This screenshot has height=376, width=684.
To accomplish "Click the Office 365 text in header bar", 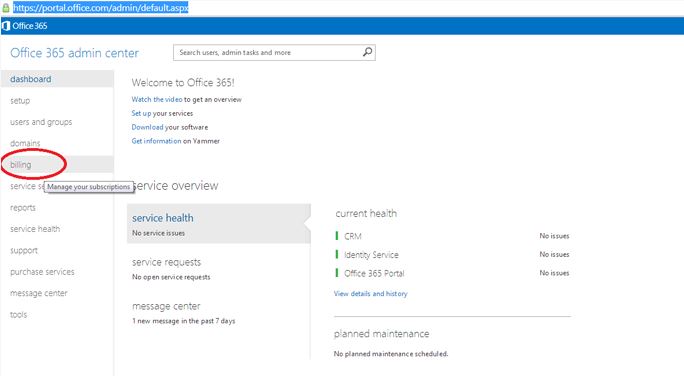I will click(30, 26).
